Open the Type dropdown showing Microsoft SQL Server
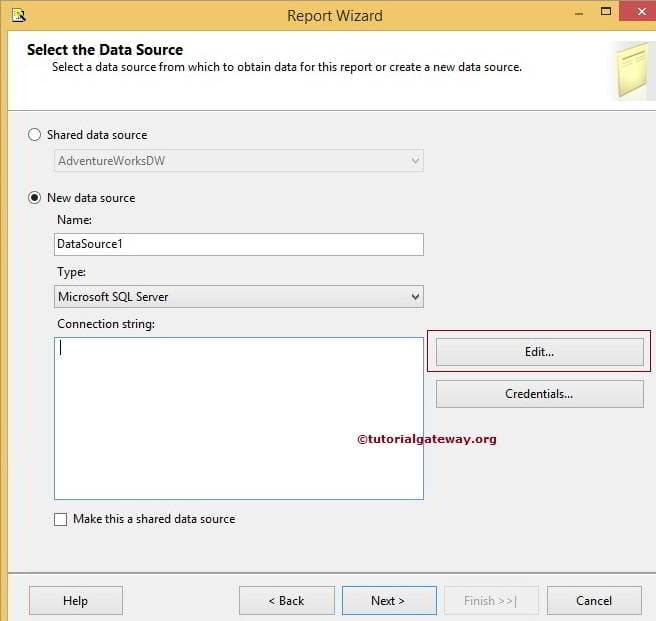 pyautogui.click(x=238, y=297)
